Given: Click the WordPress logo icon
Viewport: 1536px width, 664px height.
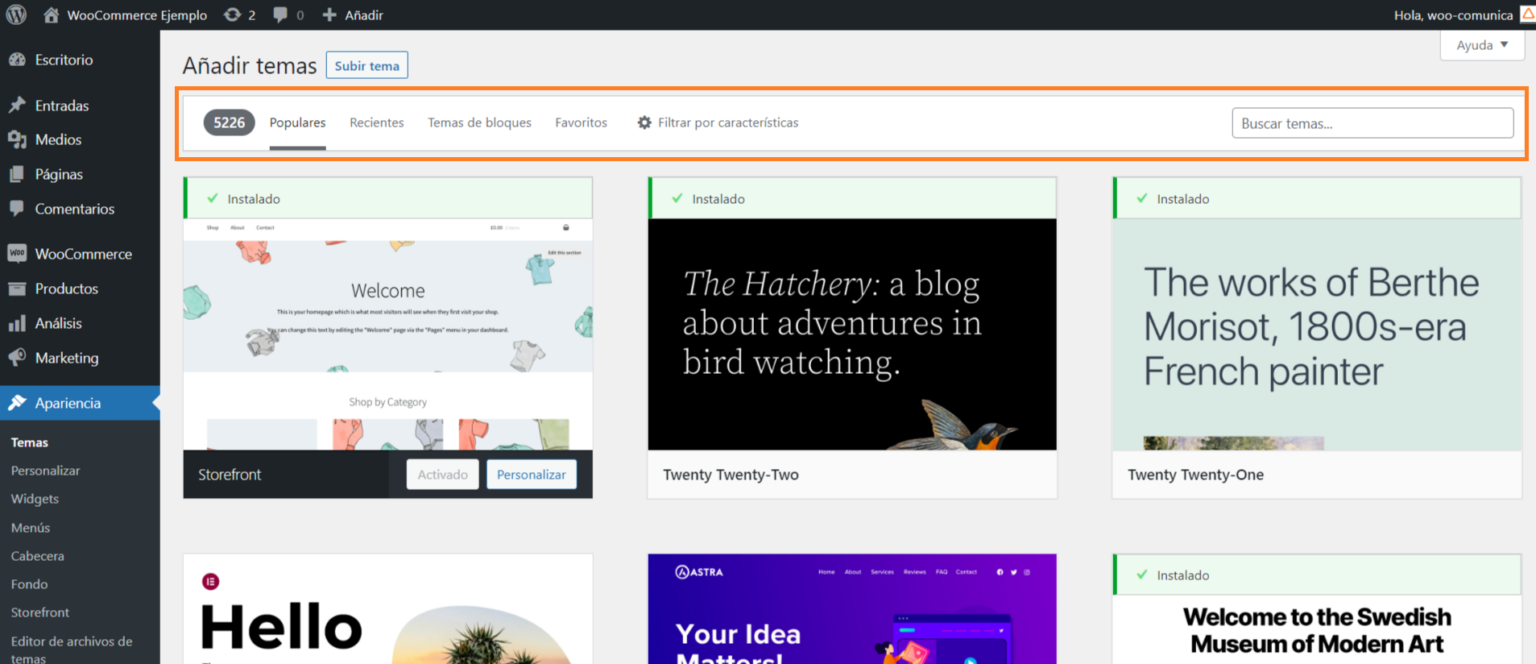Looking at the screenshot, I should click(x=16, y=15).
